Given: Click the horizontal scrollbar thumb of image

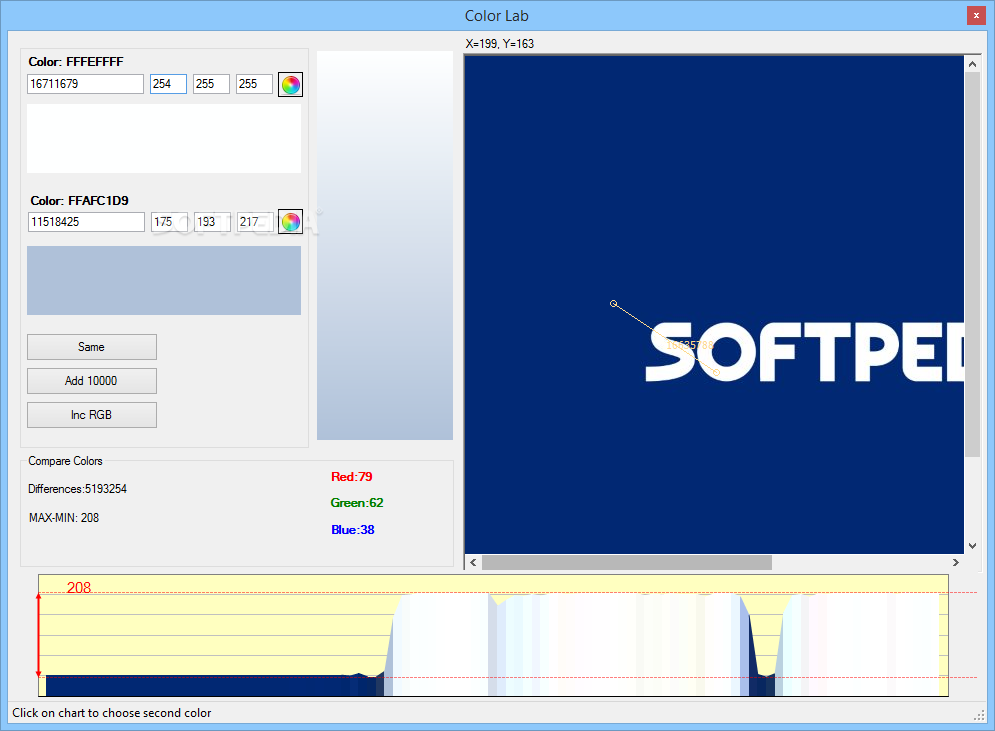Looking at the screenshot, I should tap(627, 562).
